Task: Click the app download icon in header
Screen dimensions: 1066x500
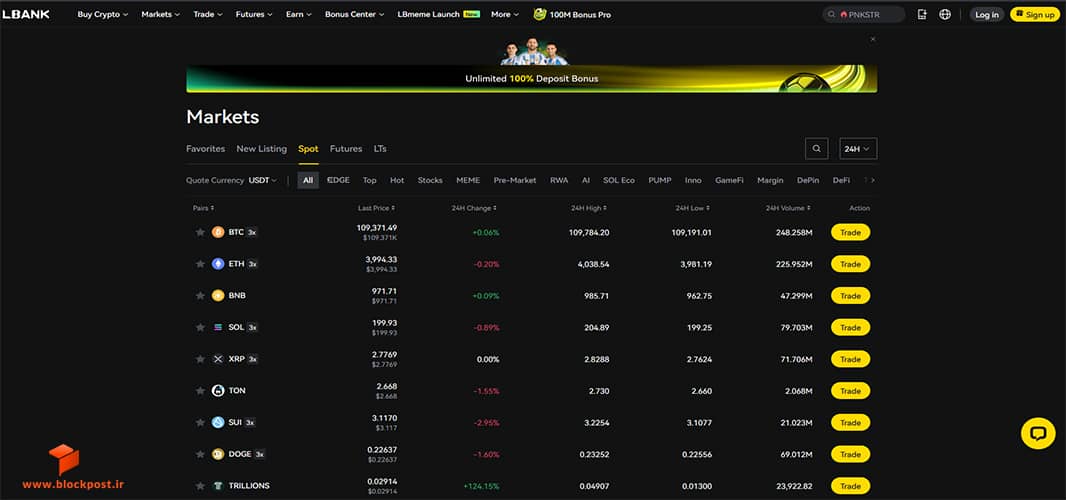Action: coord(922,14)
